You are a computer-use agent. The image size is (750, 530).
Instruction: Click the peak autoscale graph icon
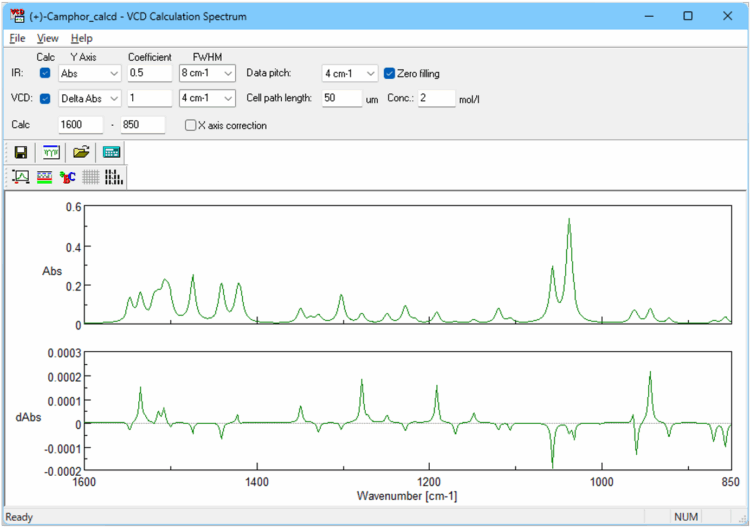(x=20, y=177)
